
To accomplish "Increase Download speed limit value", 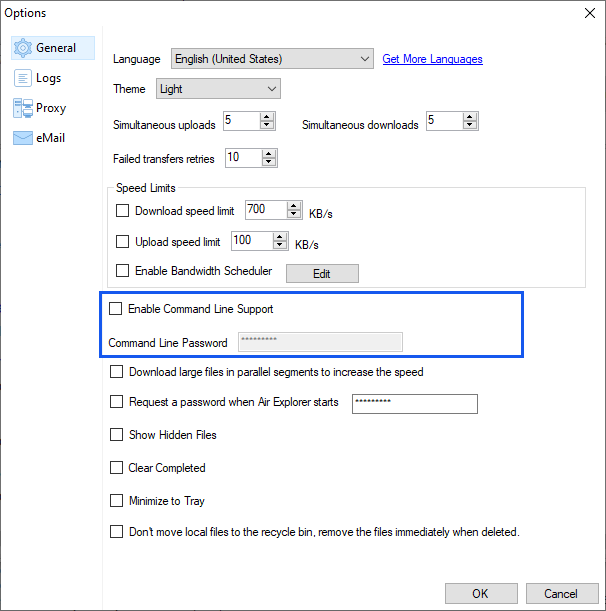I will tap(293, 206).
